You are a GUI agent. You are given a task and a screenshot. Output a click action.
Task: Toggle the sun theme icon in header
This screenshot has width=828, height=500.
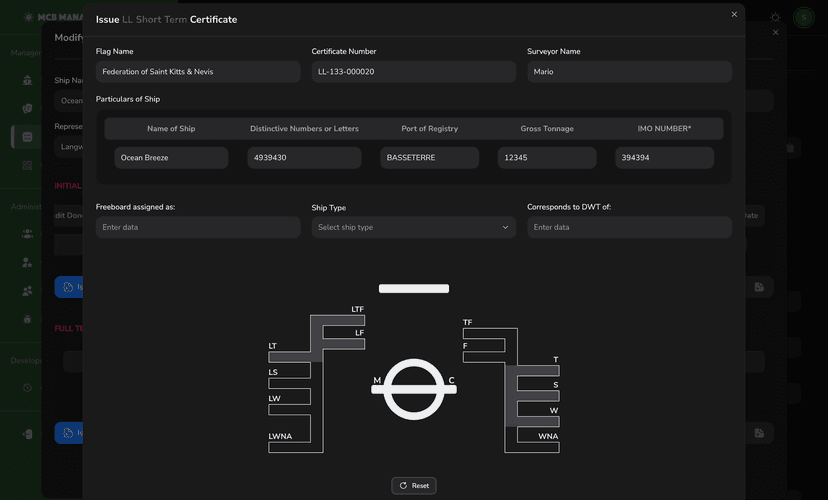click(x=775, y=17)
